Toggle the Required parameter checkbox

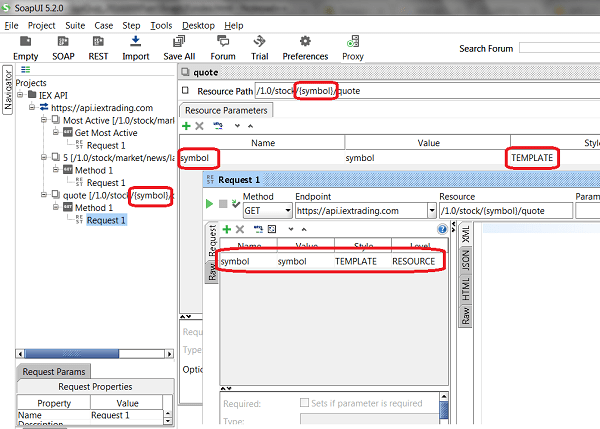304,403
